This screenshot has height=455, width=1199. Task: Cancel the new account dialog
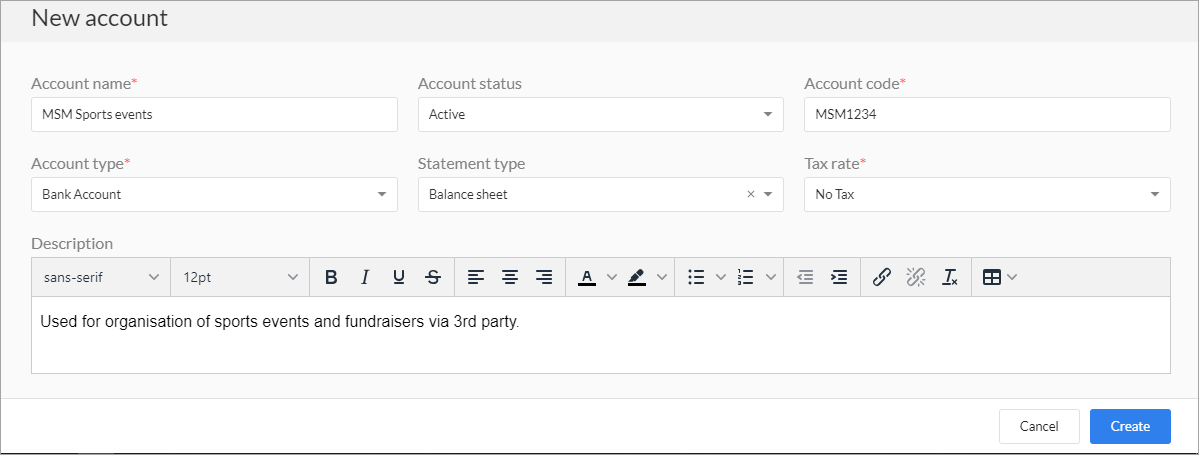coord(1039,426)
